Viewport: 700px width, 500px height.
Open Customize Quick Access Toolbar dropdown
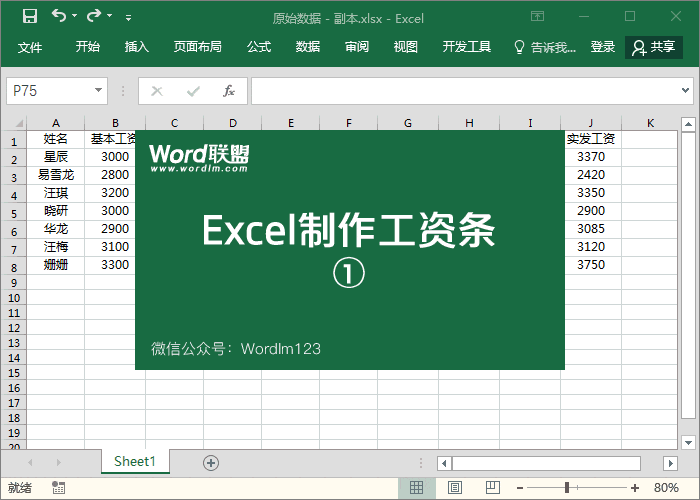[128, 18]
